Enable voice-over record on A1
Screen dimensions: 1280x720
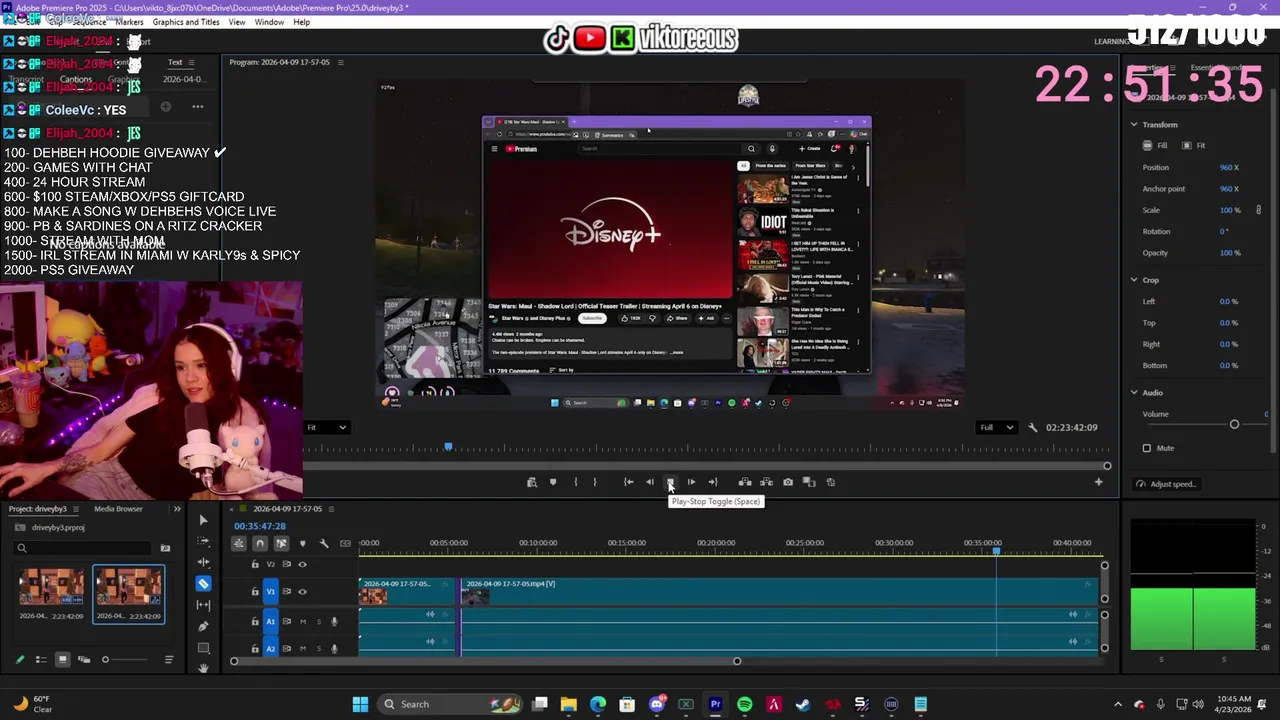pos(334,621)
